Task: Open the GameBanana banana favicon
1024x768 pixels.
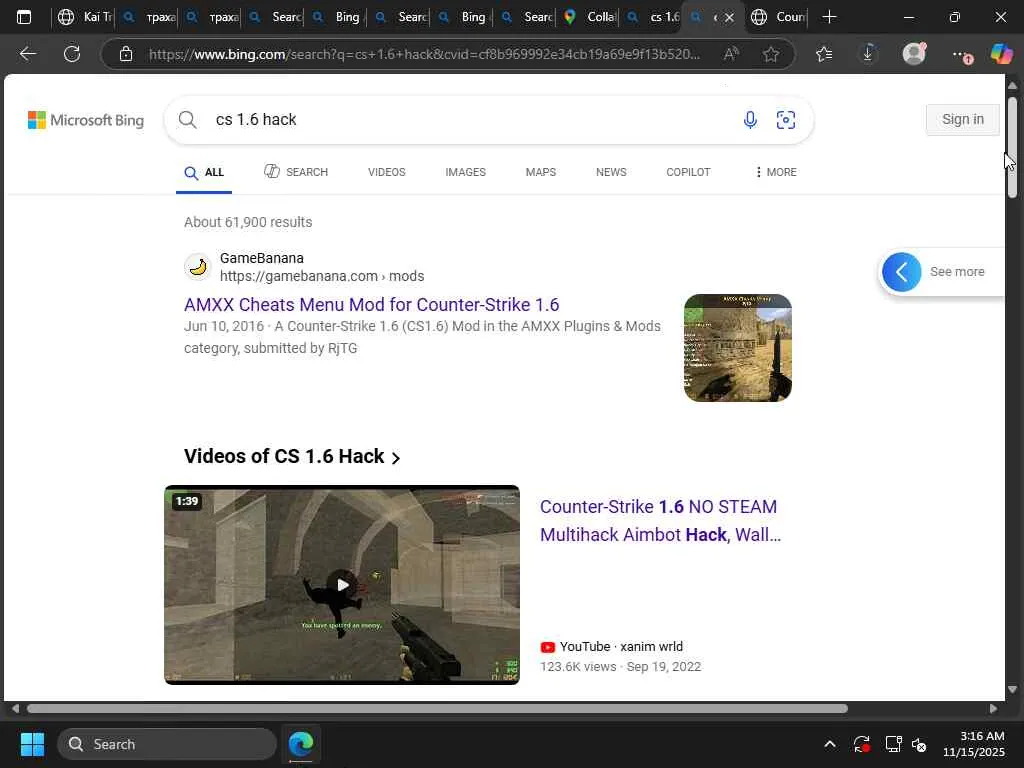Action: (198, 267)
